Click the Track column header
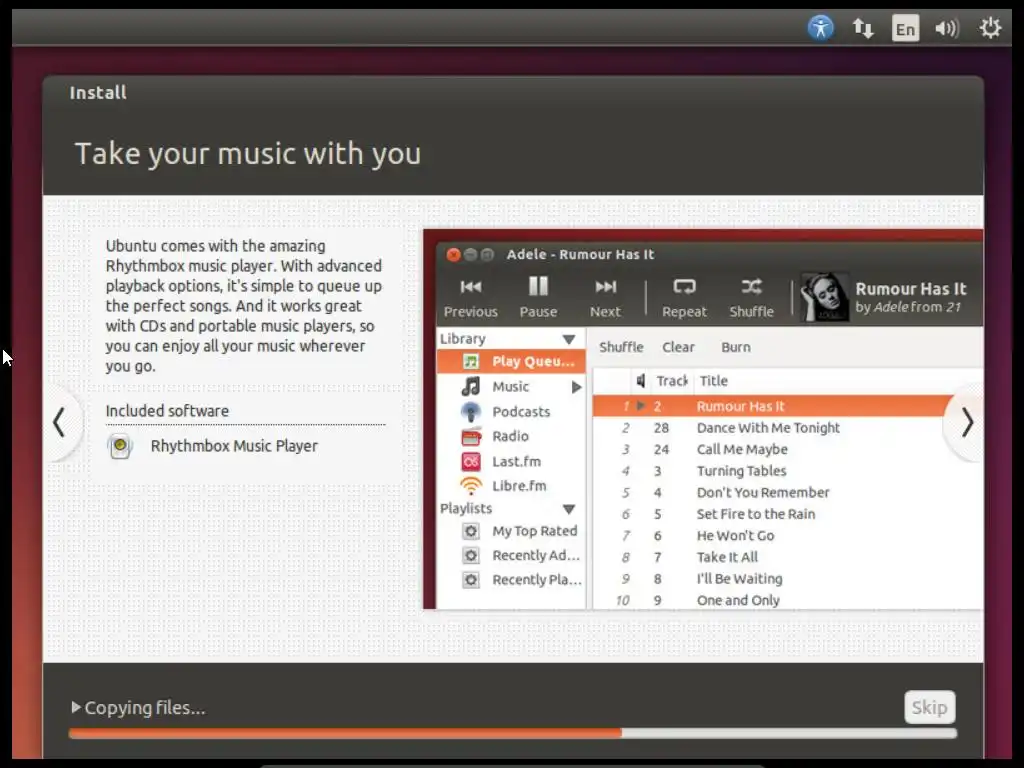This screenshot has width=1024, height=768. point(671,381)
